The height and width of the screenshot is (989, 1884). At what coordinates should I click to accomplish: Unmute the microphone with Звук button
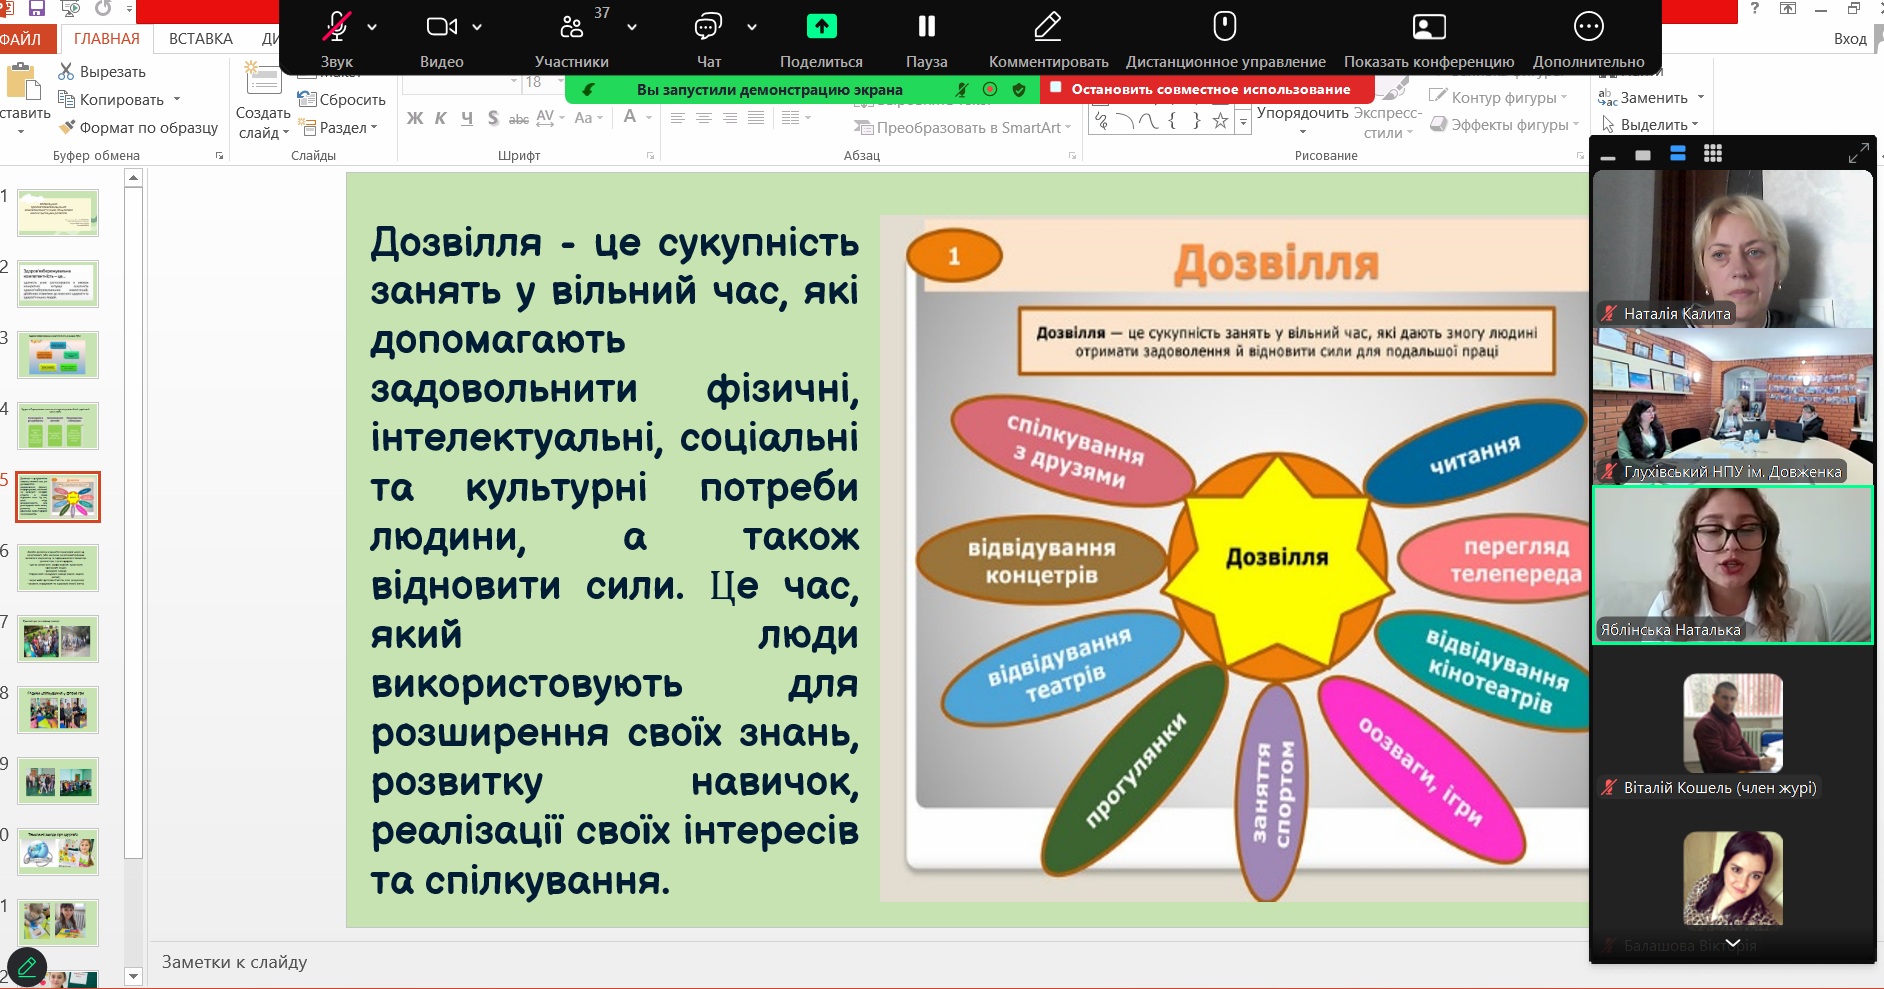tap(337, 27)
